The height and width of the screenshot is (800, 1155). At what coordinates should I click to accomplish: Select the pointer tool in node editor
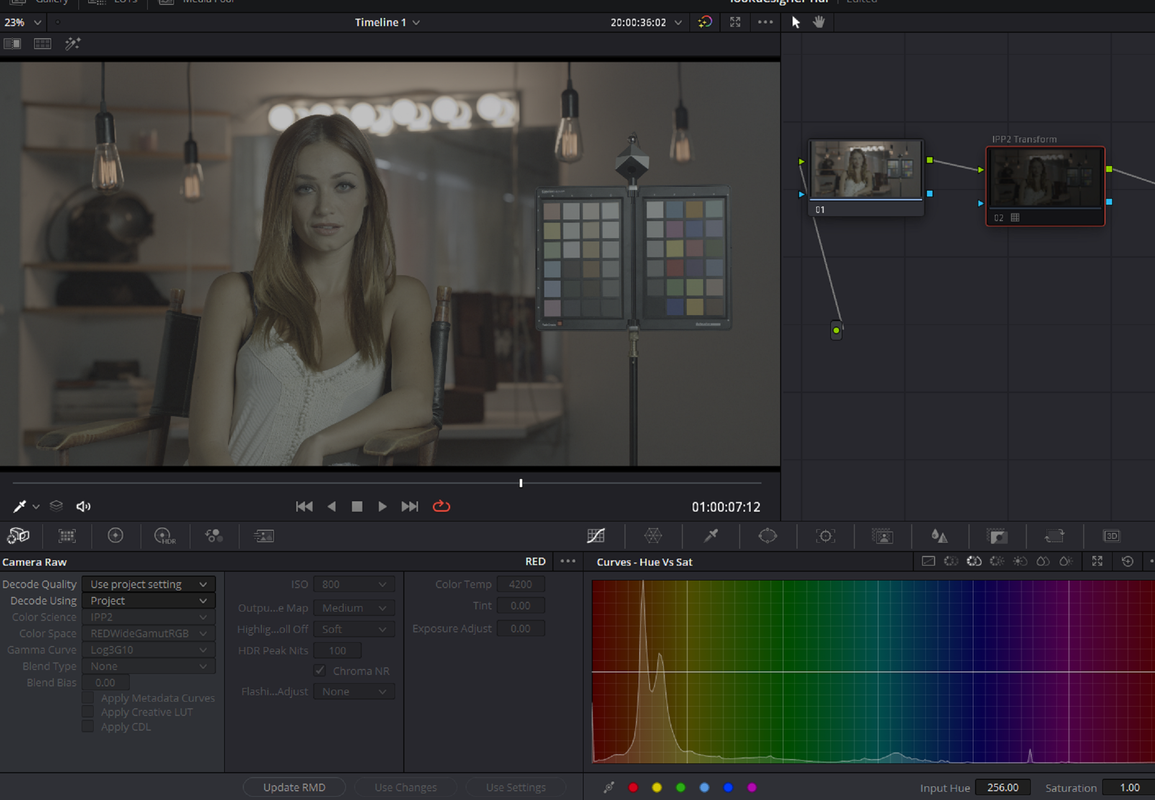click(x=796, y=22)
